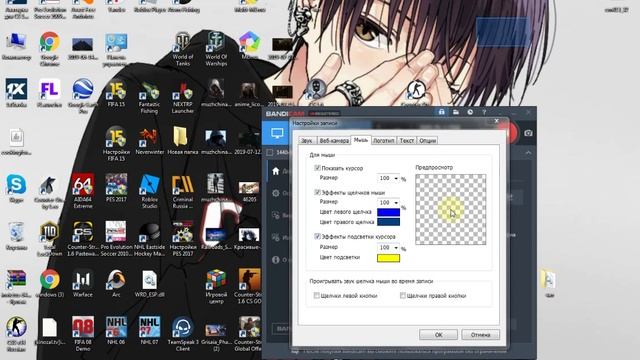
Task: Pick Цвет левого щелчка blue swatch
Action: pos(388,212)
